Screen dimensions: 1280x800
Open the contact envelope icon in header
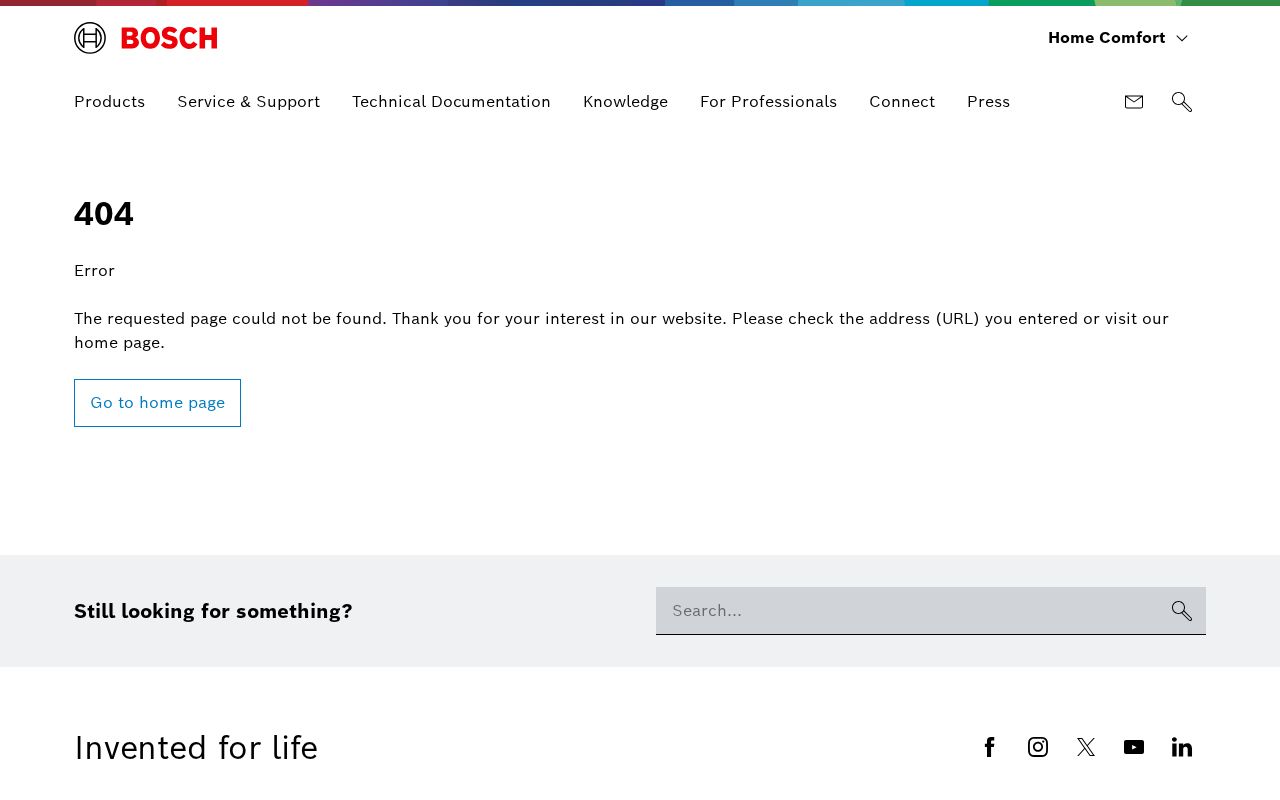1134,102
